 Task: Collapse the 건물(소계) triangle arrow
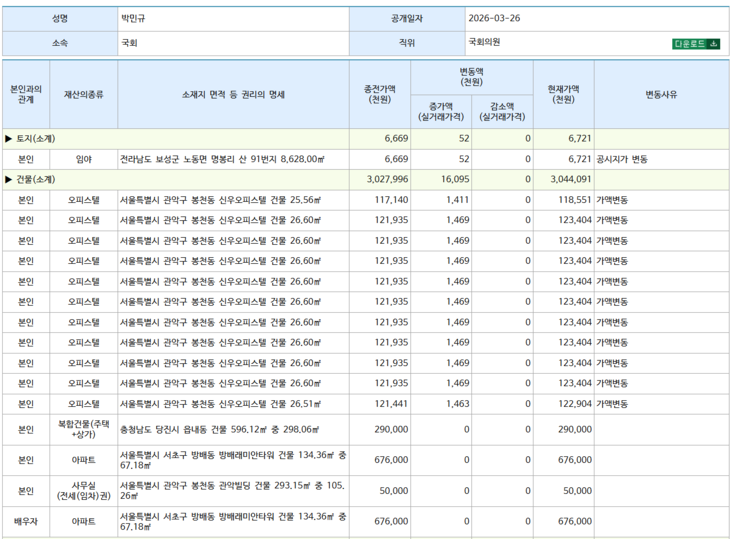[x=8, y=179]
